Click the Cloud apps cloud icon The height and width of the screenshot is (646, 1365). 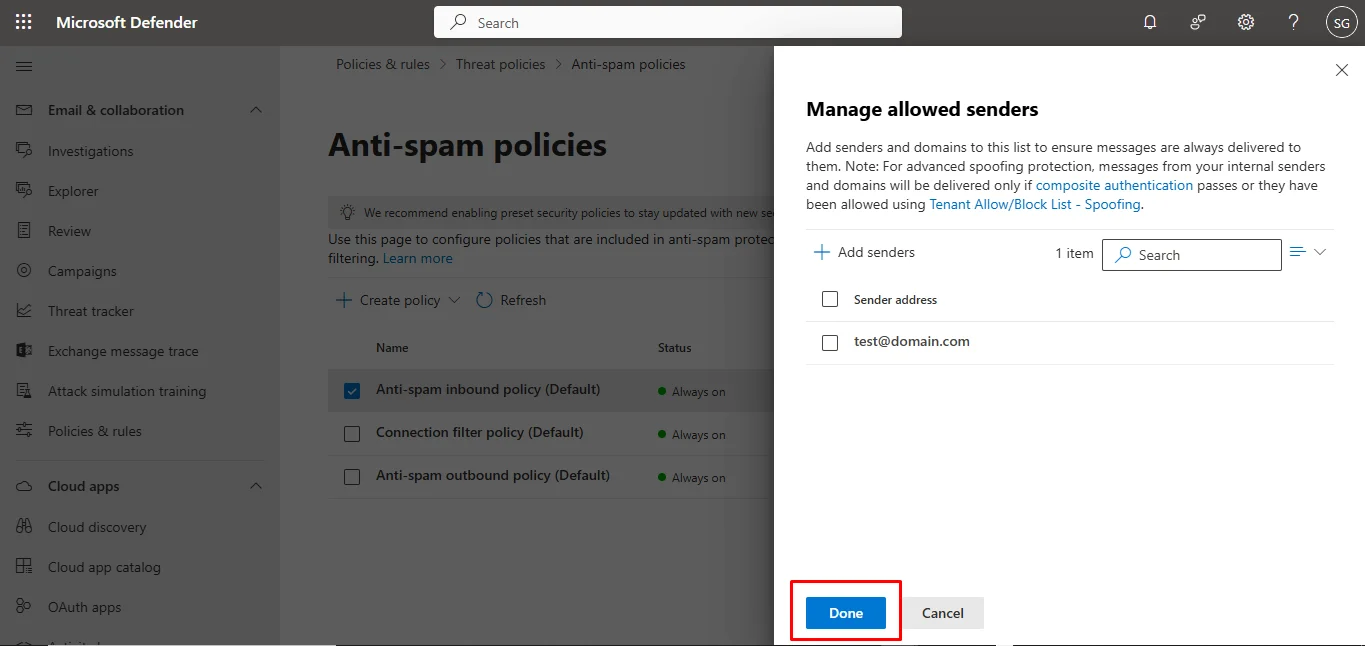coord(25,486)
